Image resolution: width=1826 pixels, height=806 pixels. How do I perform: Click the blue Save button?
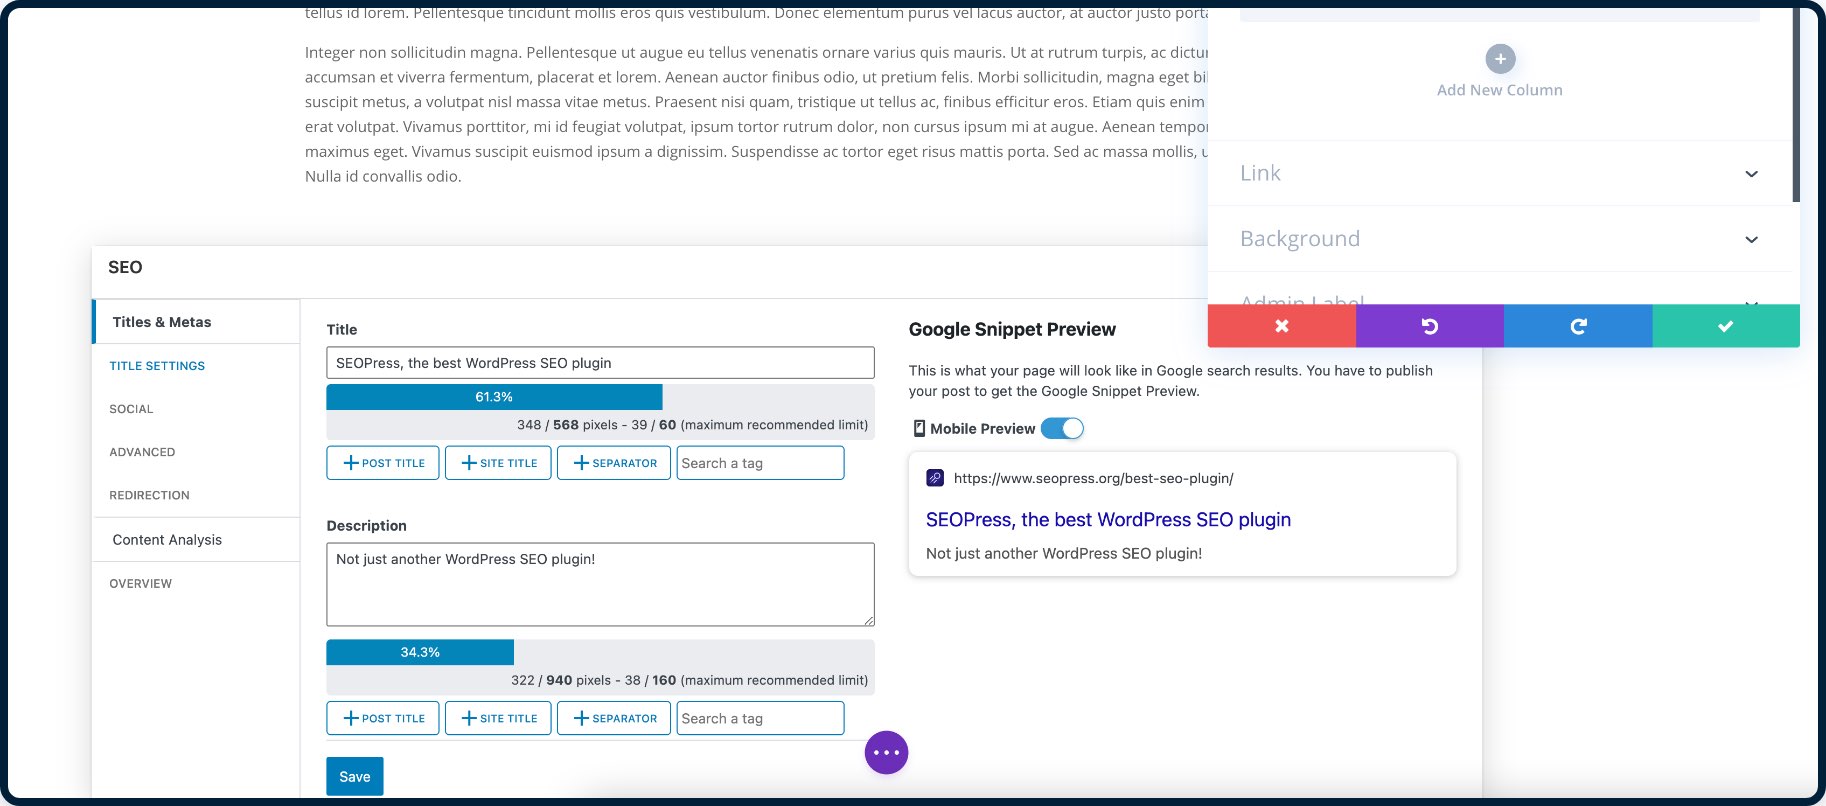[355, 776]
